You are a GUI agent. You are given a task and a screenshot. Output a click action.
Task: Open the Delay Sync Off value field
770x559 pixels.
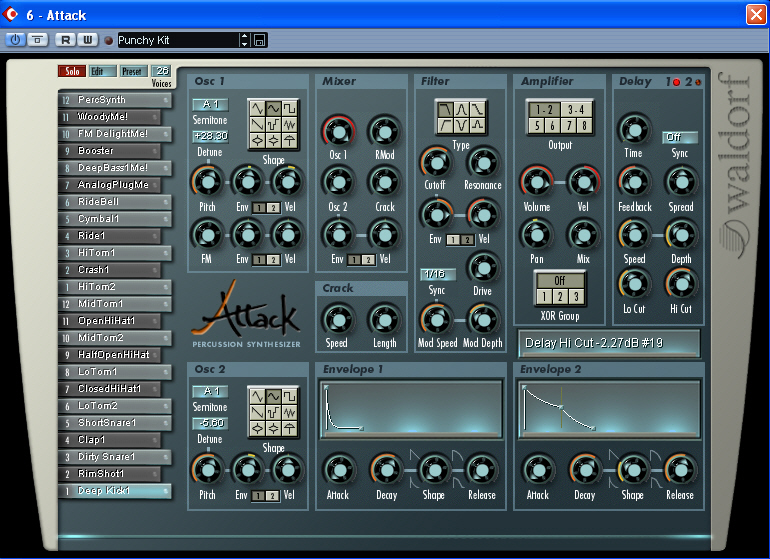click(680, 137)
